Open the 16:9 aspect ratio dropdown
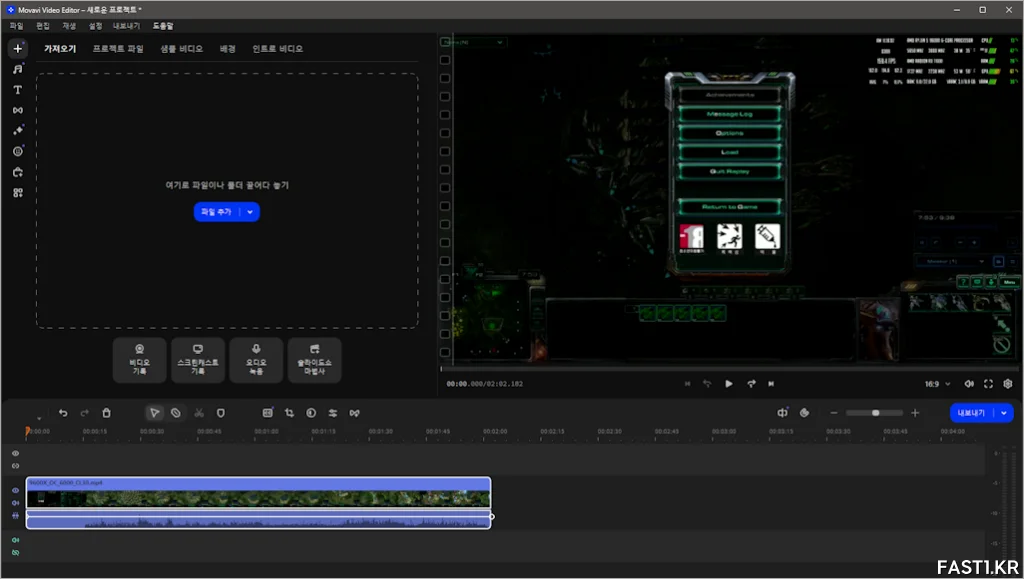 pyautogui.click(x=937, y=384)
